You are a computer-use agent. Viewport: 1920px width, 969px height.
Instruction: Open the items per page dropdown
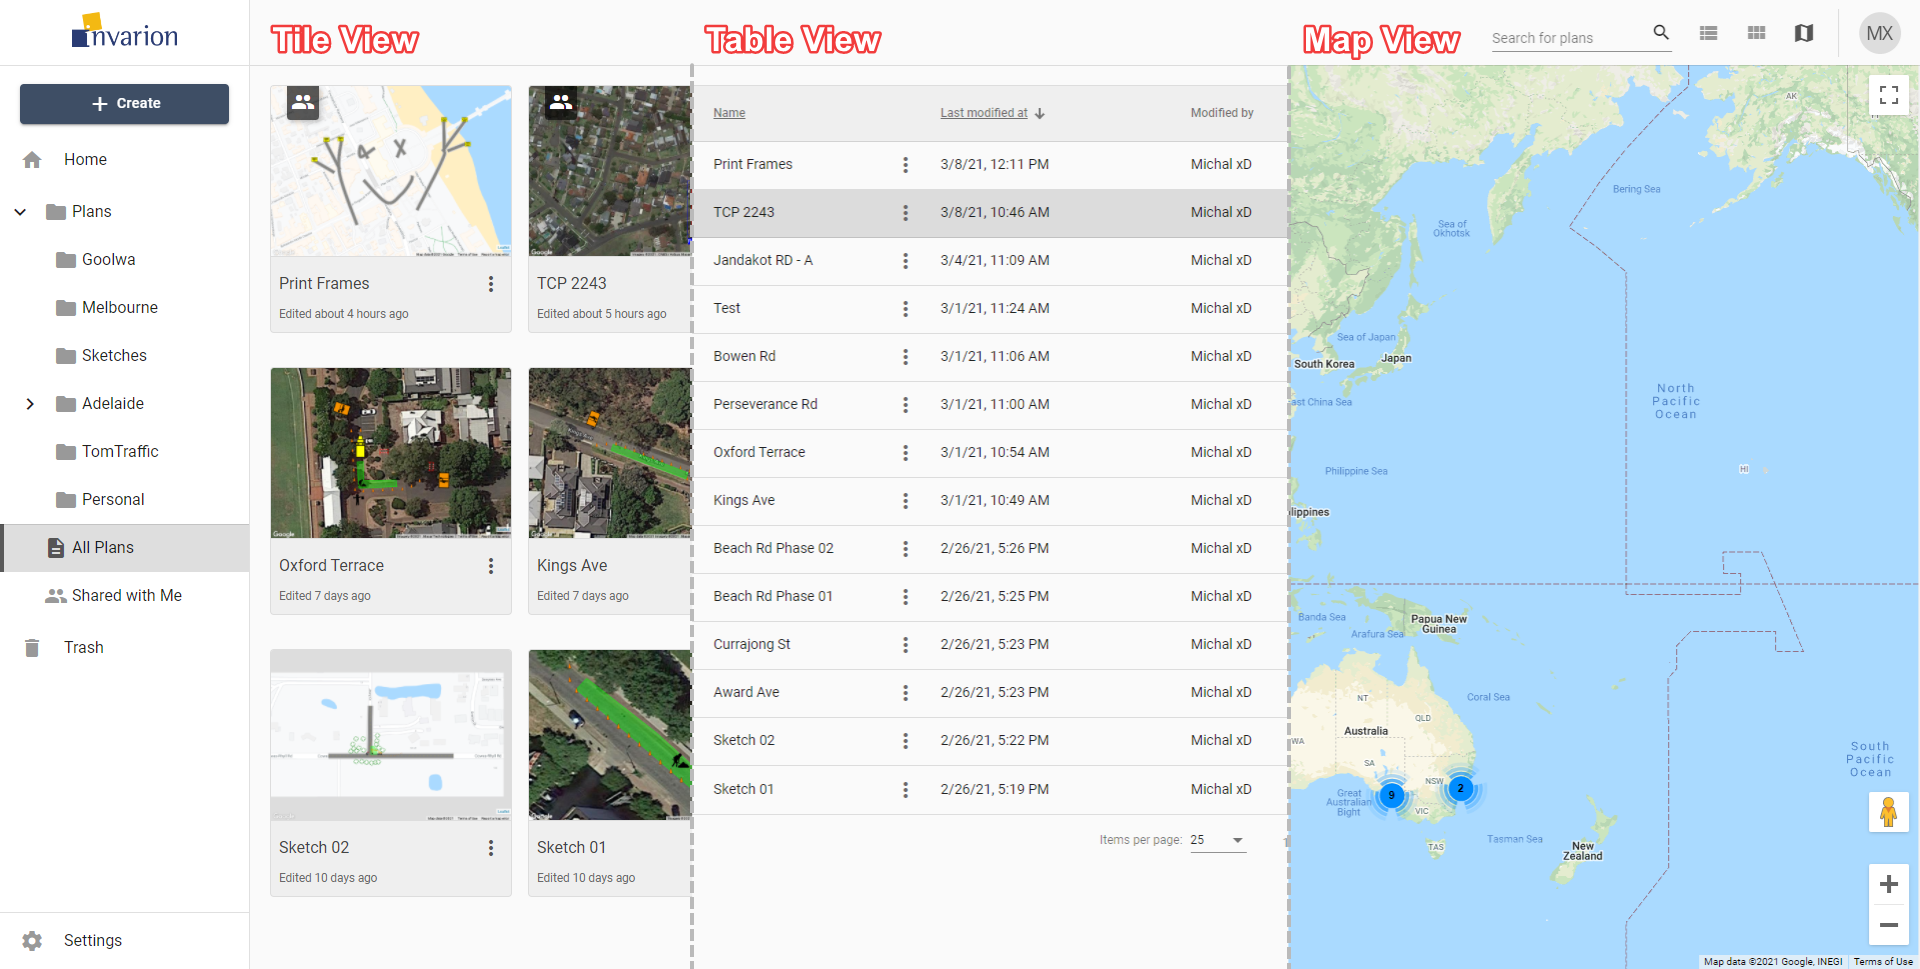click(1218, 840)
